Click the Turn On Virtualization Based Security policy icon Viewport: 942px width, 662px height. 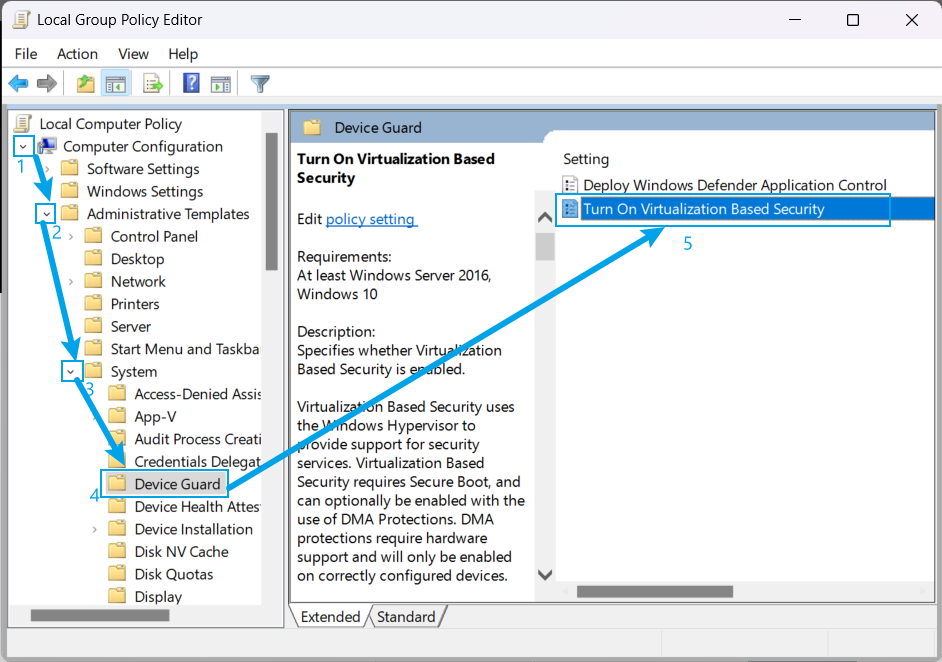click(570, 208)
